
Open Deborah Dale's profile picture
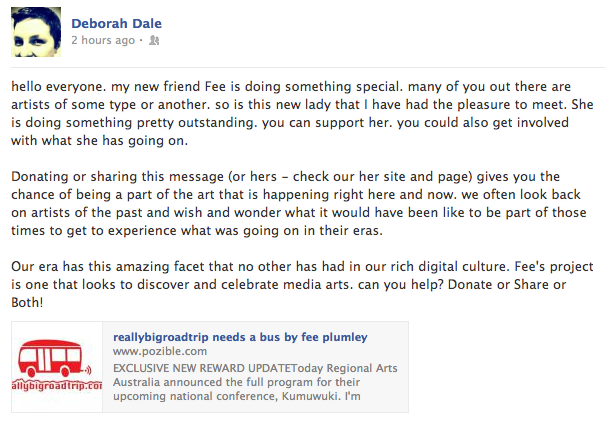35,32
